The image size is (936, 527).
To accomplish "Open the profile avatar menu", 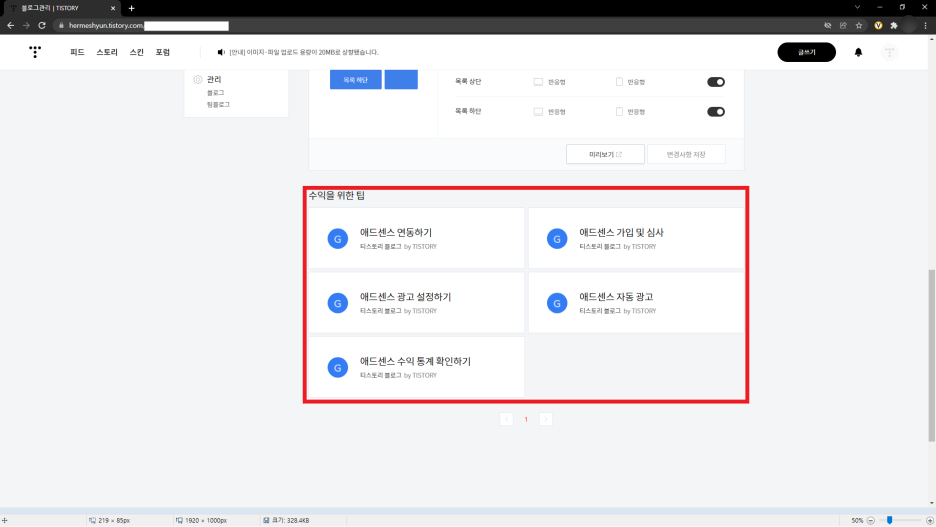I will (x=889, y=52).
